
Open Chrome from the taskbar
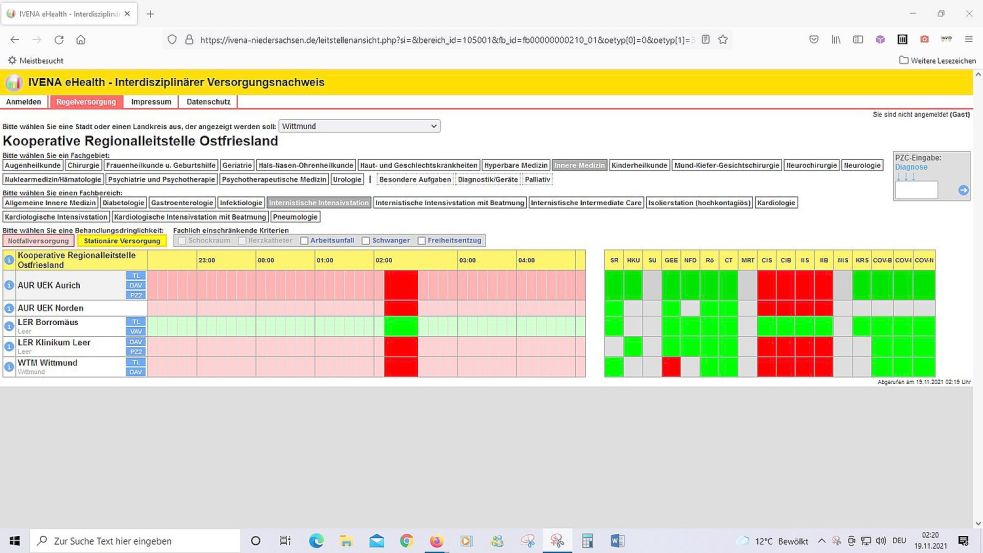(406, 540)
